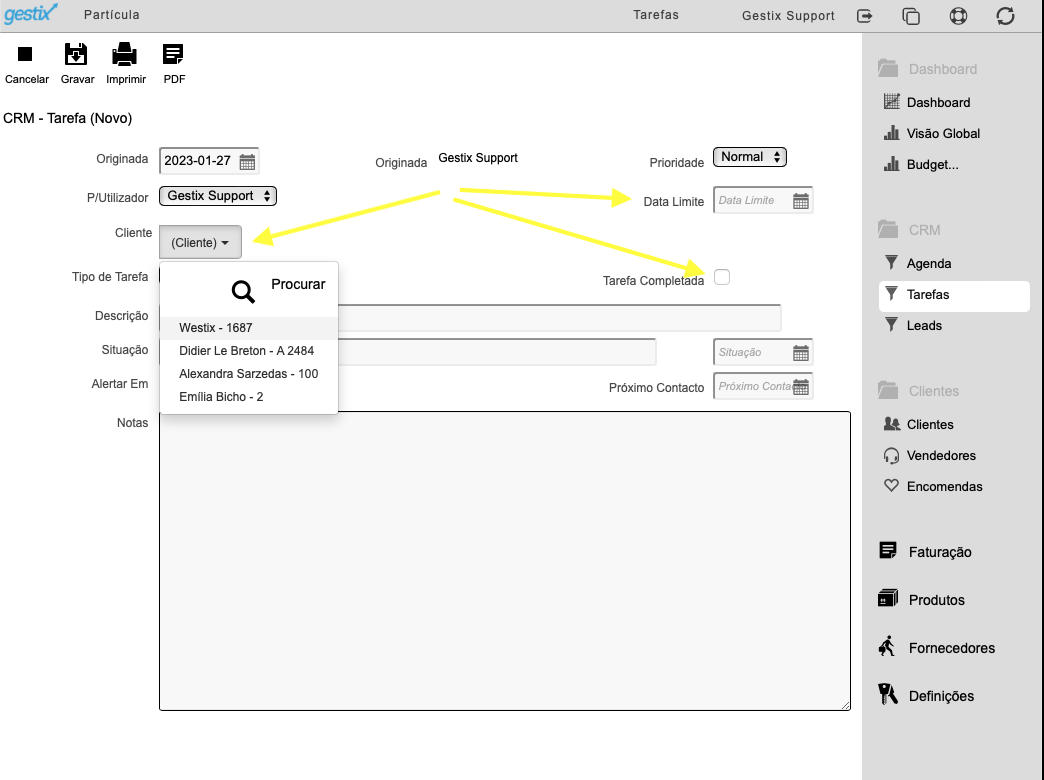Open the lifebuoy help icon
The image size is (1044, 780).
pyautogui.click(x=958, y=16)
